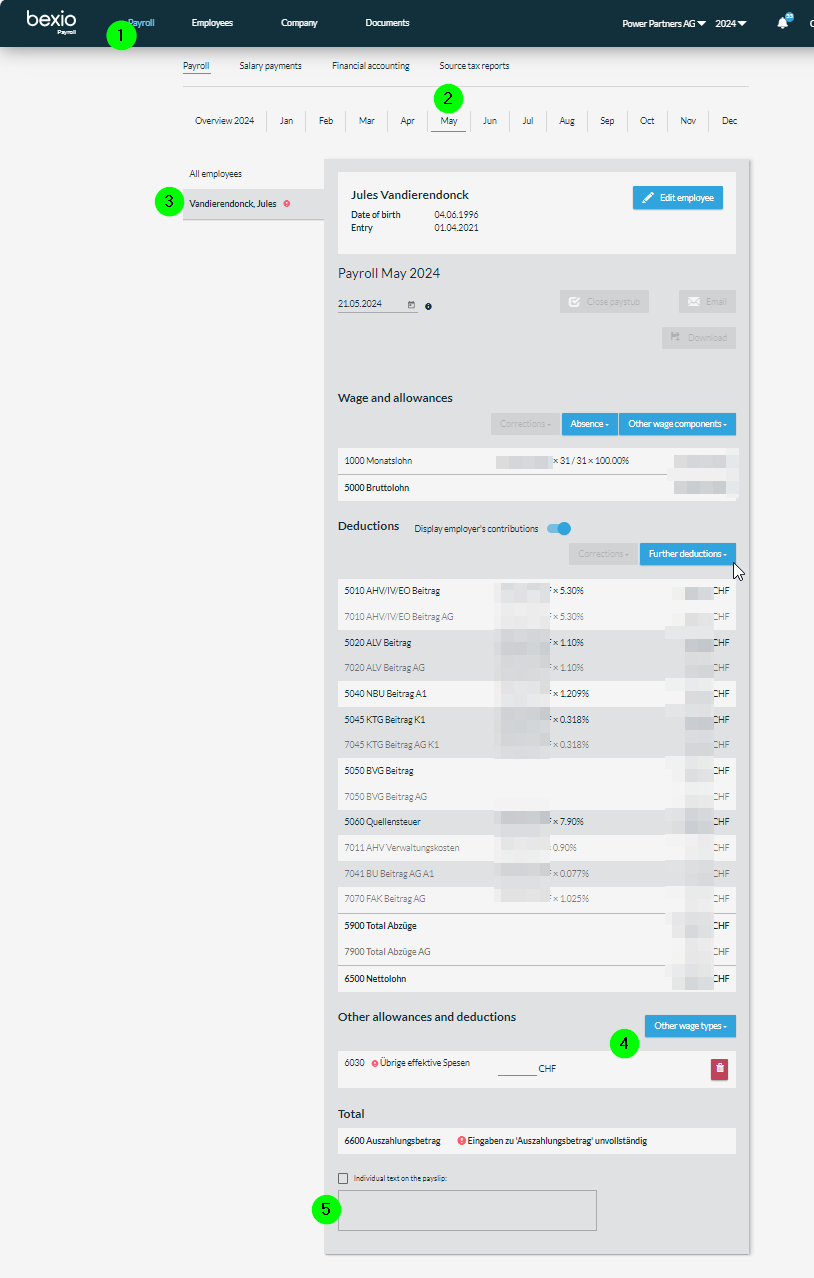This screenshot has height=1278, width=814.
Task: Toggle Display employer's contributions switch
Action: click(559, 528)
